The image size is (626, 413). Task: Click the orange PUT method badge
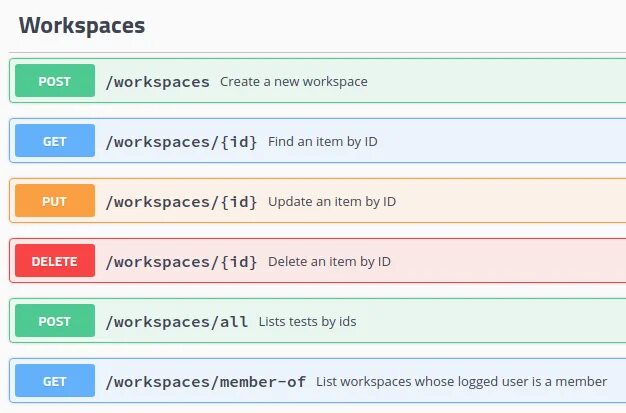[55, 201]
